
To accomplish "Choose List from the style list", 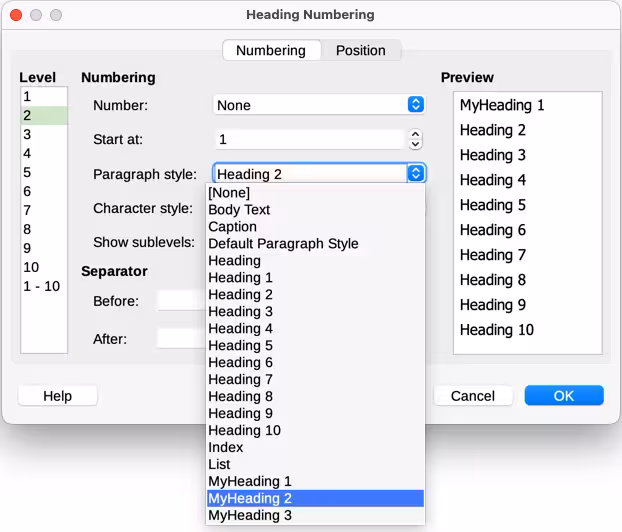I will tap(315, 465).
